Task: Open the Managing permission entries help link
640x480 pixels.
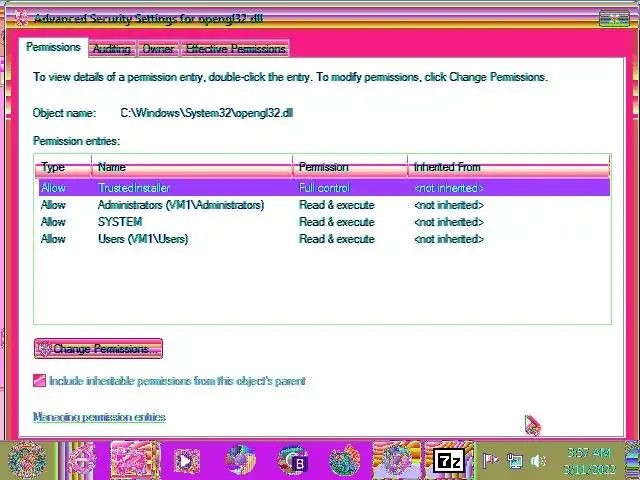Action: click(x=99, y=417)
